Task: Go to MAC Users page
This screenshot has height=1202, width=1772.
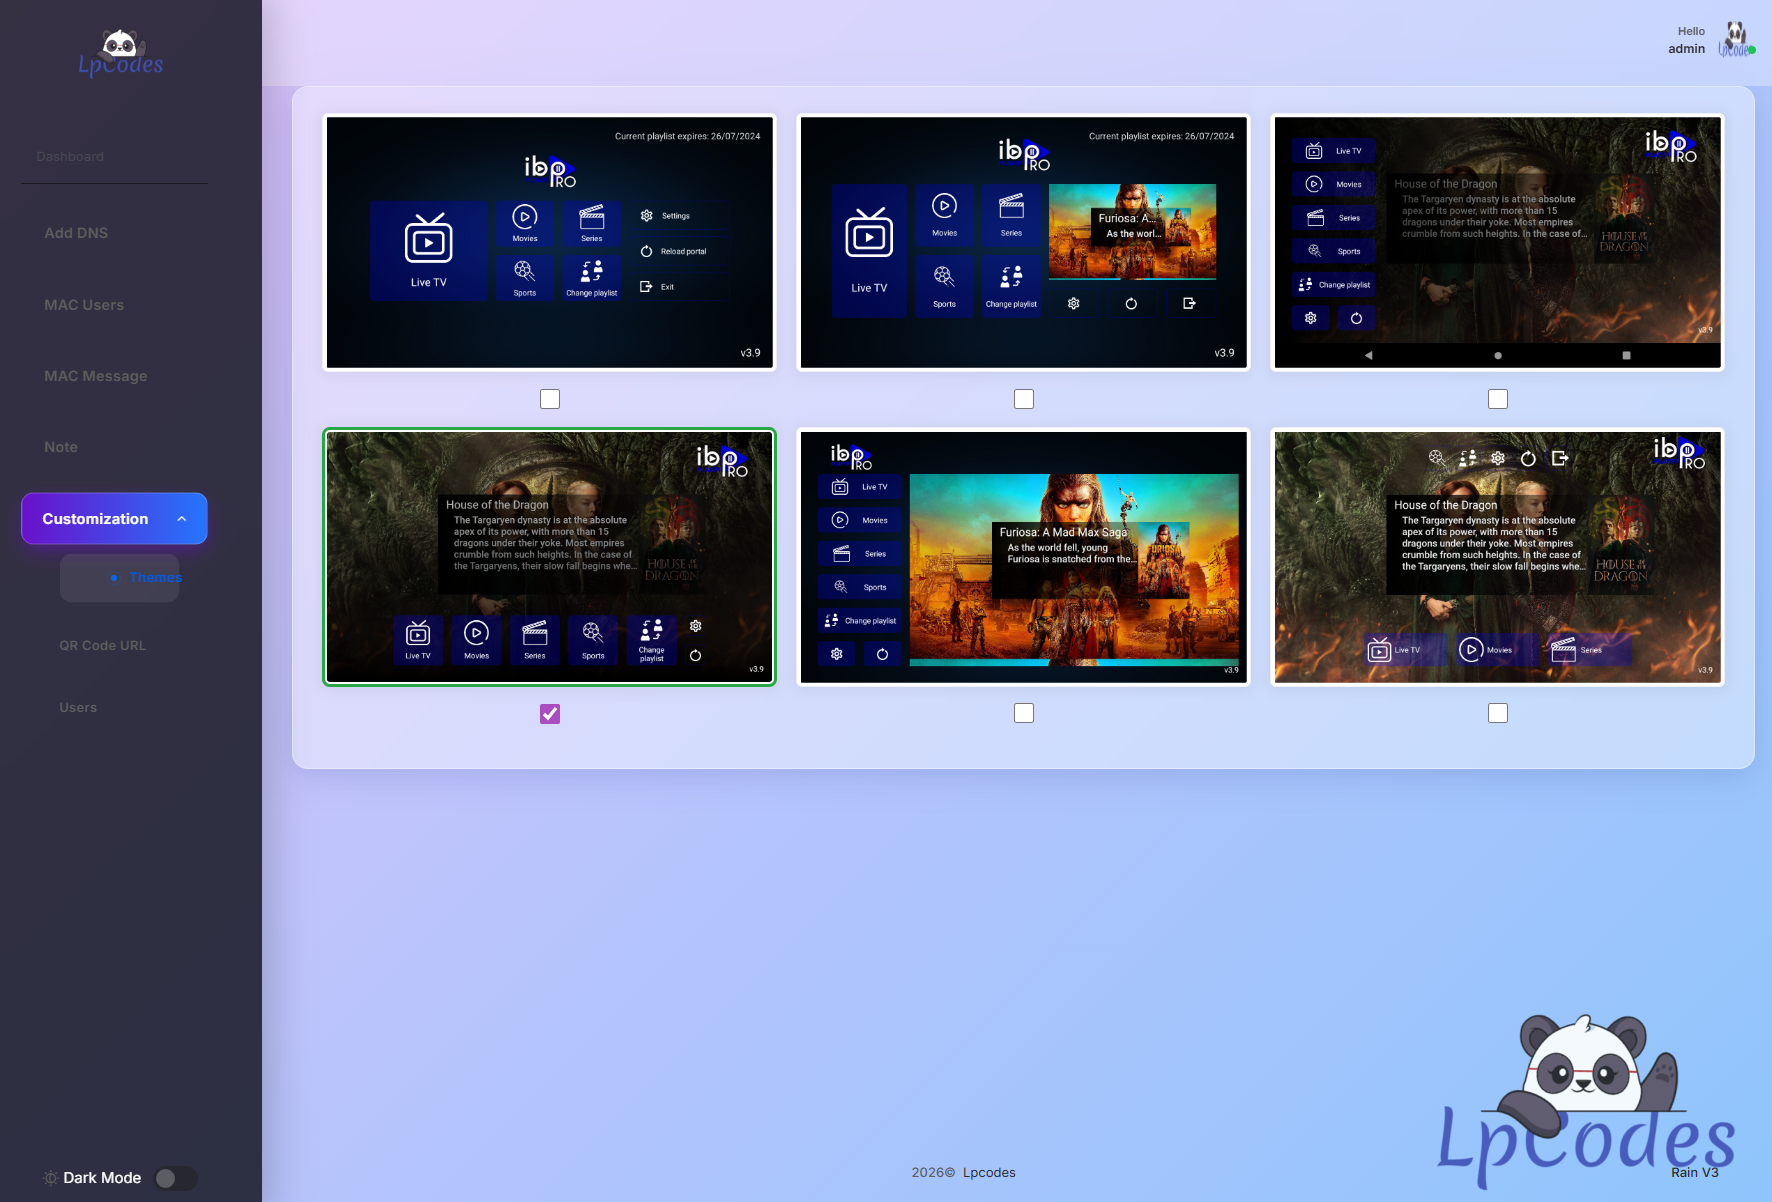Action: click(x=84, y=305)
